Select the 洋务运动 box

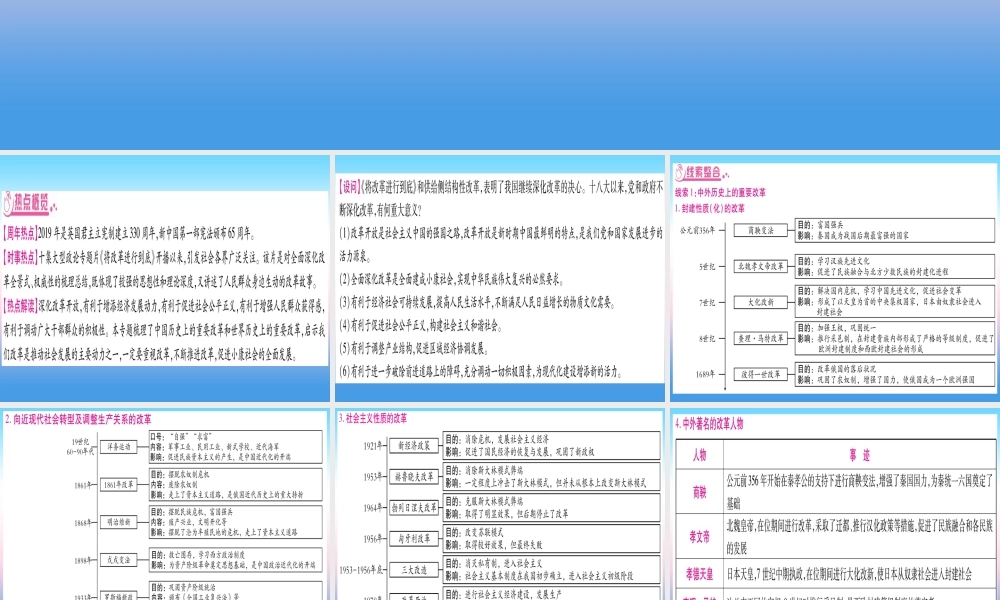point(119,447)
